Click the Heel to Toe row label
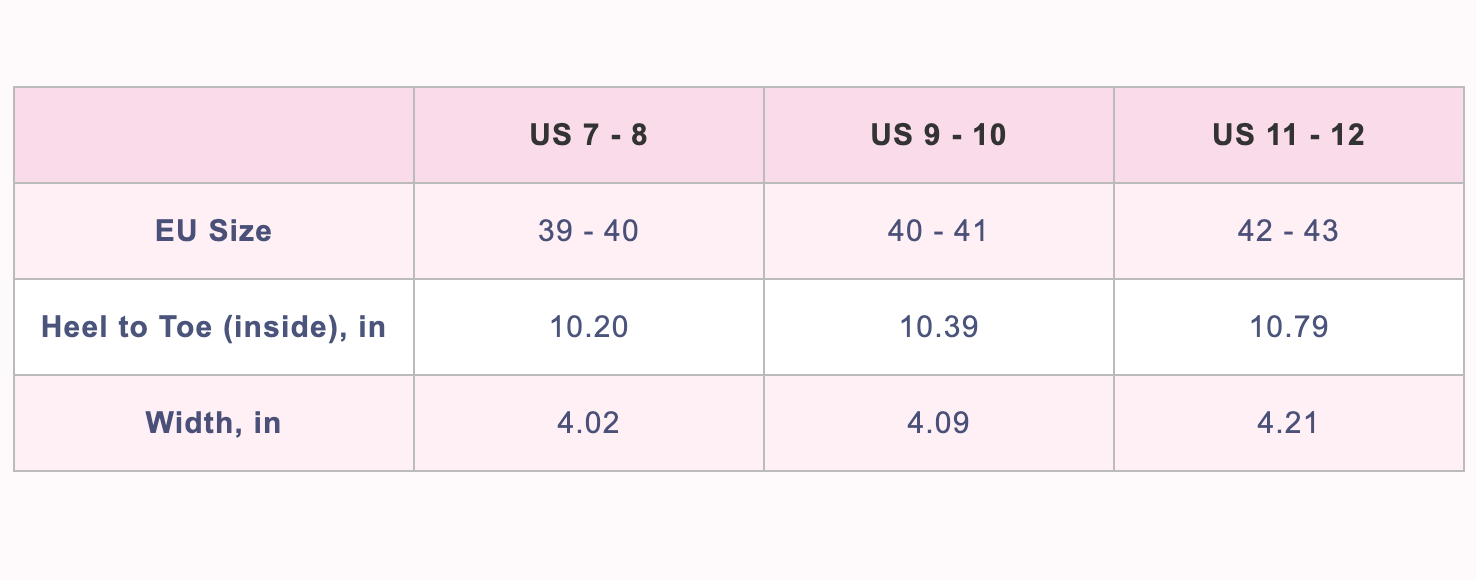Viewport: 1476px width, 580px height. click(214, 327)
